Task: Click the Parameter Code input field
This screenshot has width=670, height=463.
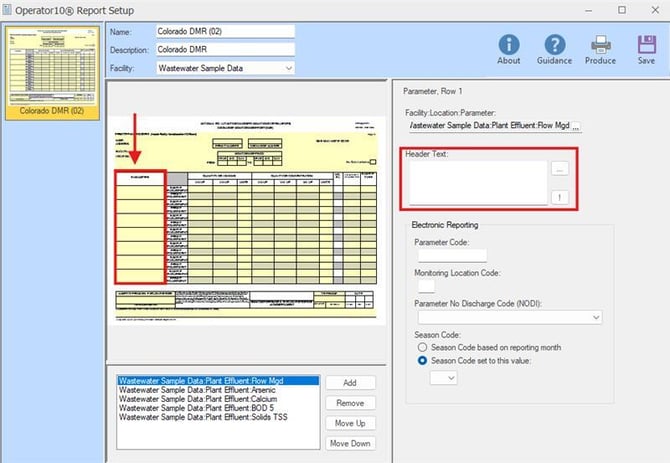Action: tap(450, 256)
